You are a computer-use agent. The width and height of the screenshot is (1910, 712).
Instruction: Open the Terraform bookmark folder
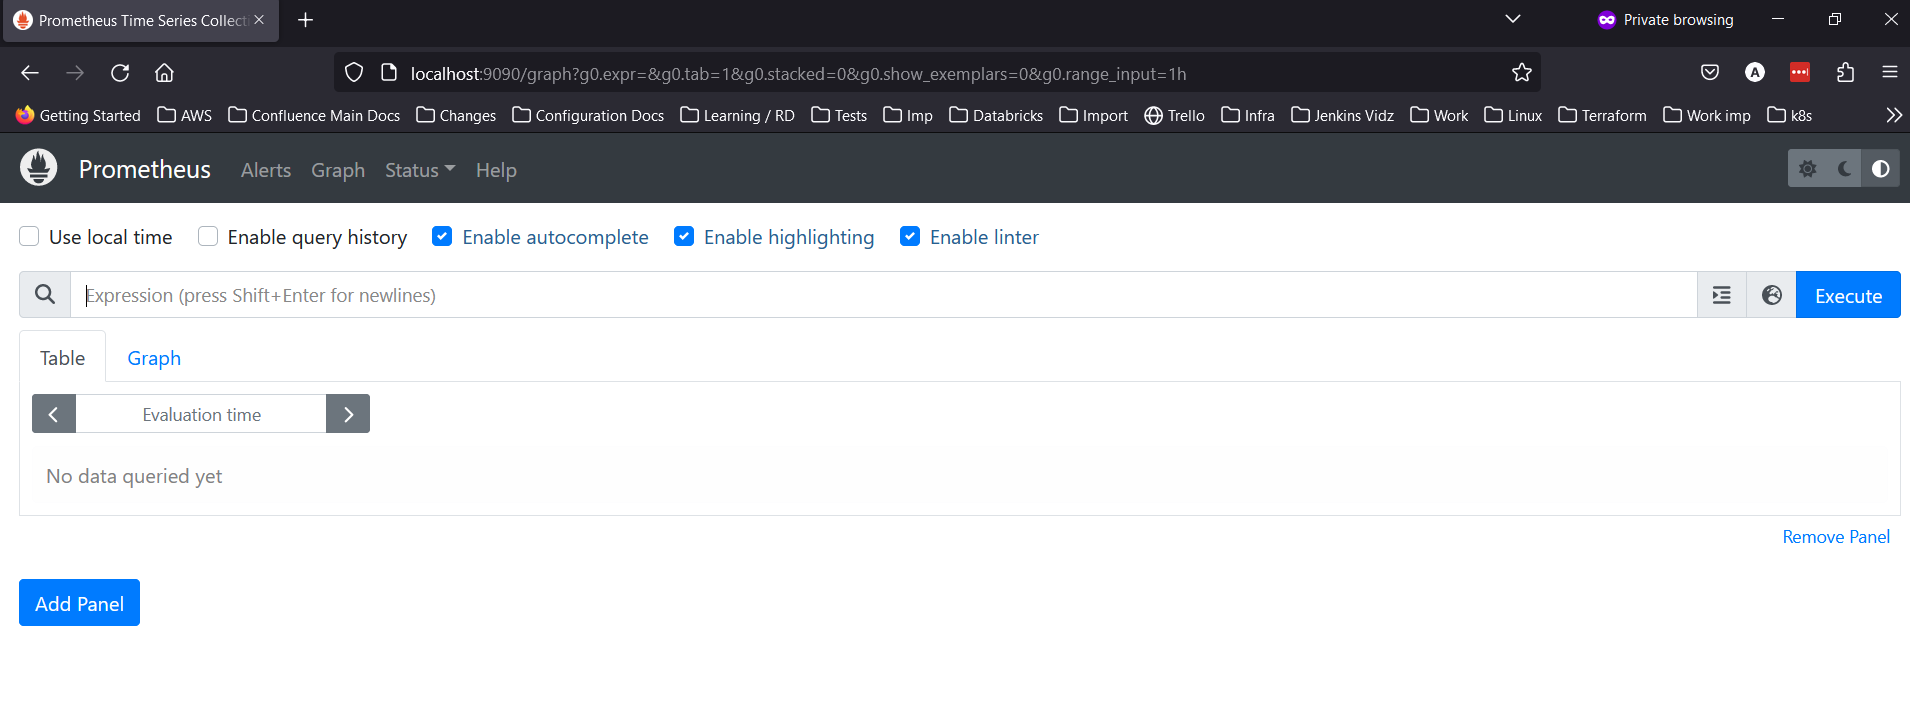coord(1602,115)
